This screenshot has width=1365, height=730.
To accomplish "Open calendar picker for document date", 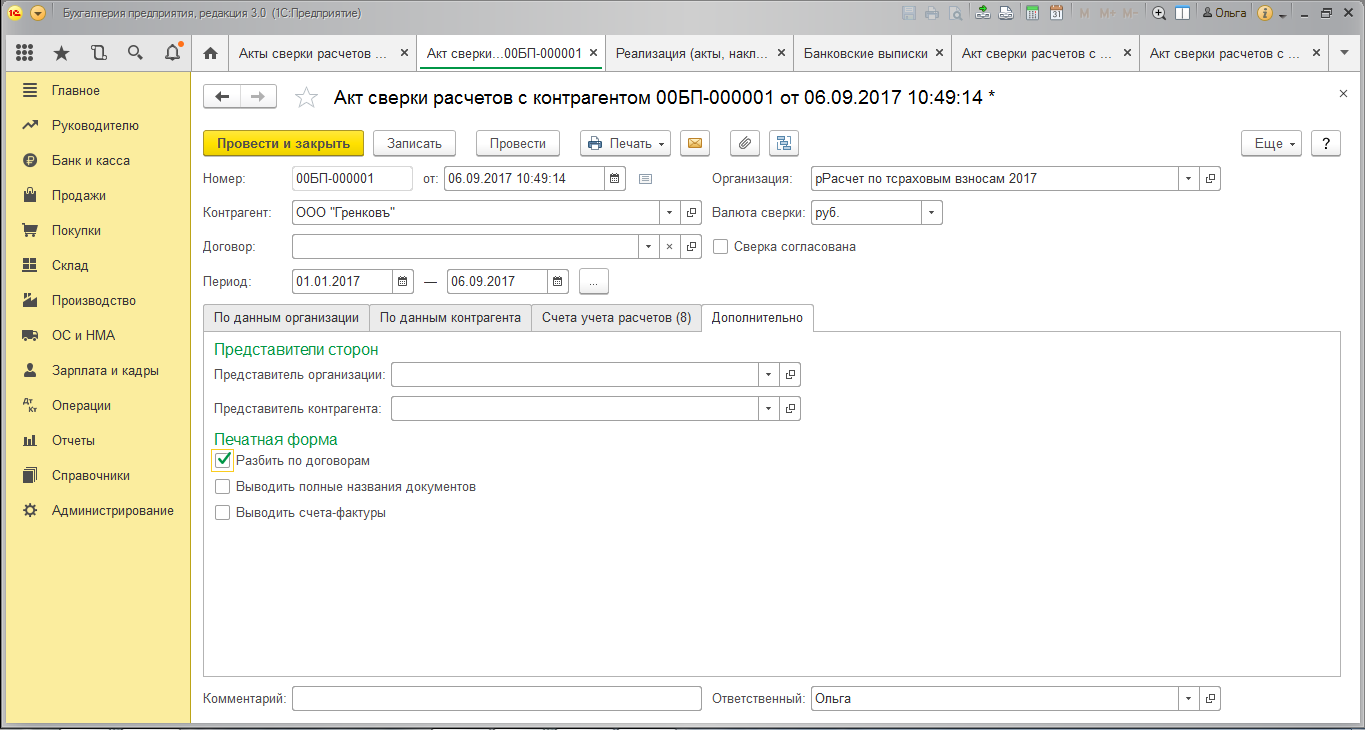I will (615, 179).
